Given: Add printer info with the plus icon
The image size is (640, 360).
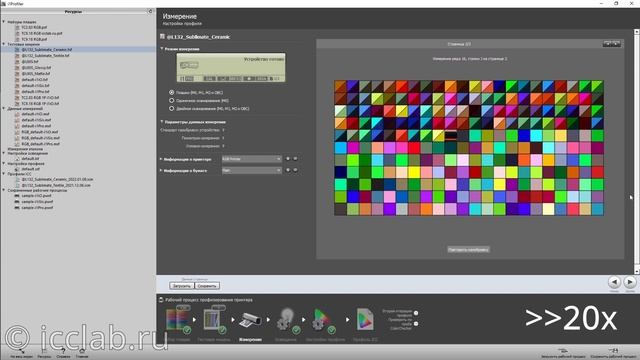Looking at the screenshot, I should point(288,159).
